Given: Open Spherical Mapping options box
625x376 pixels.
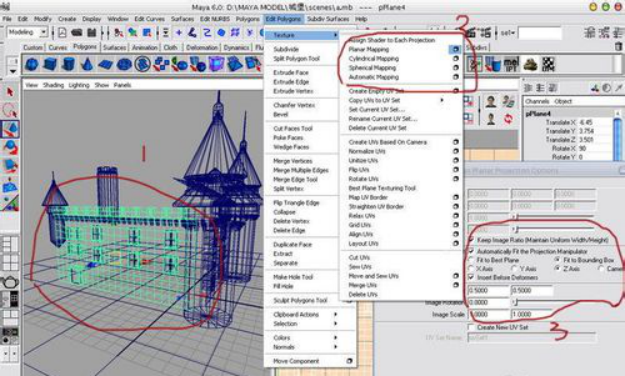Looking at the screenshot, I should [456, 68].
